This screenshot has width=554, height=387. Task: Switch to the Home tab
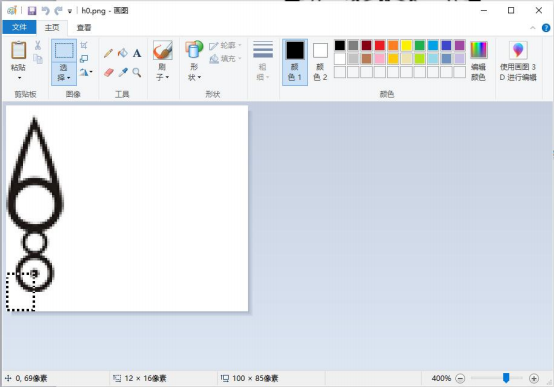(x=52, y=27)
